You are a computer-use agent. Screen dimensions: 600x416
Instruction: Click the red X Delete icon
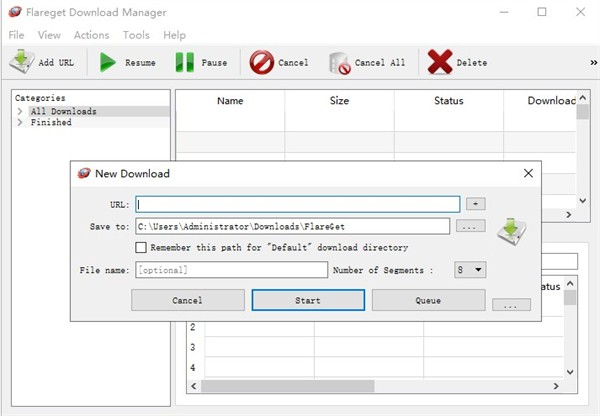pyautogui.click(x=440, y=62)
